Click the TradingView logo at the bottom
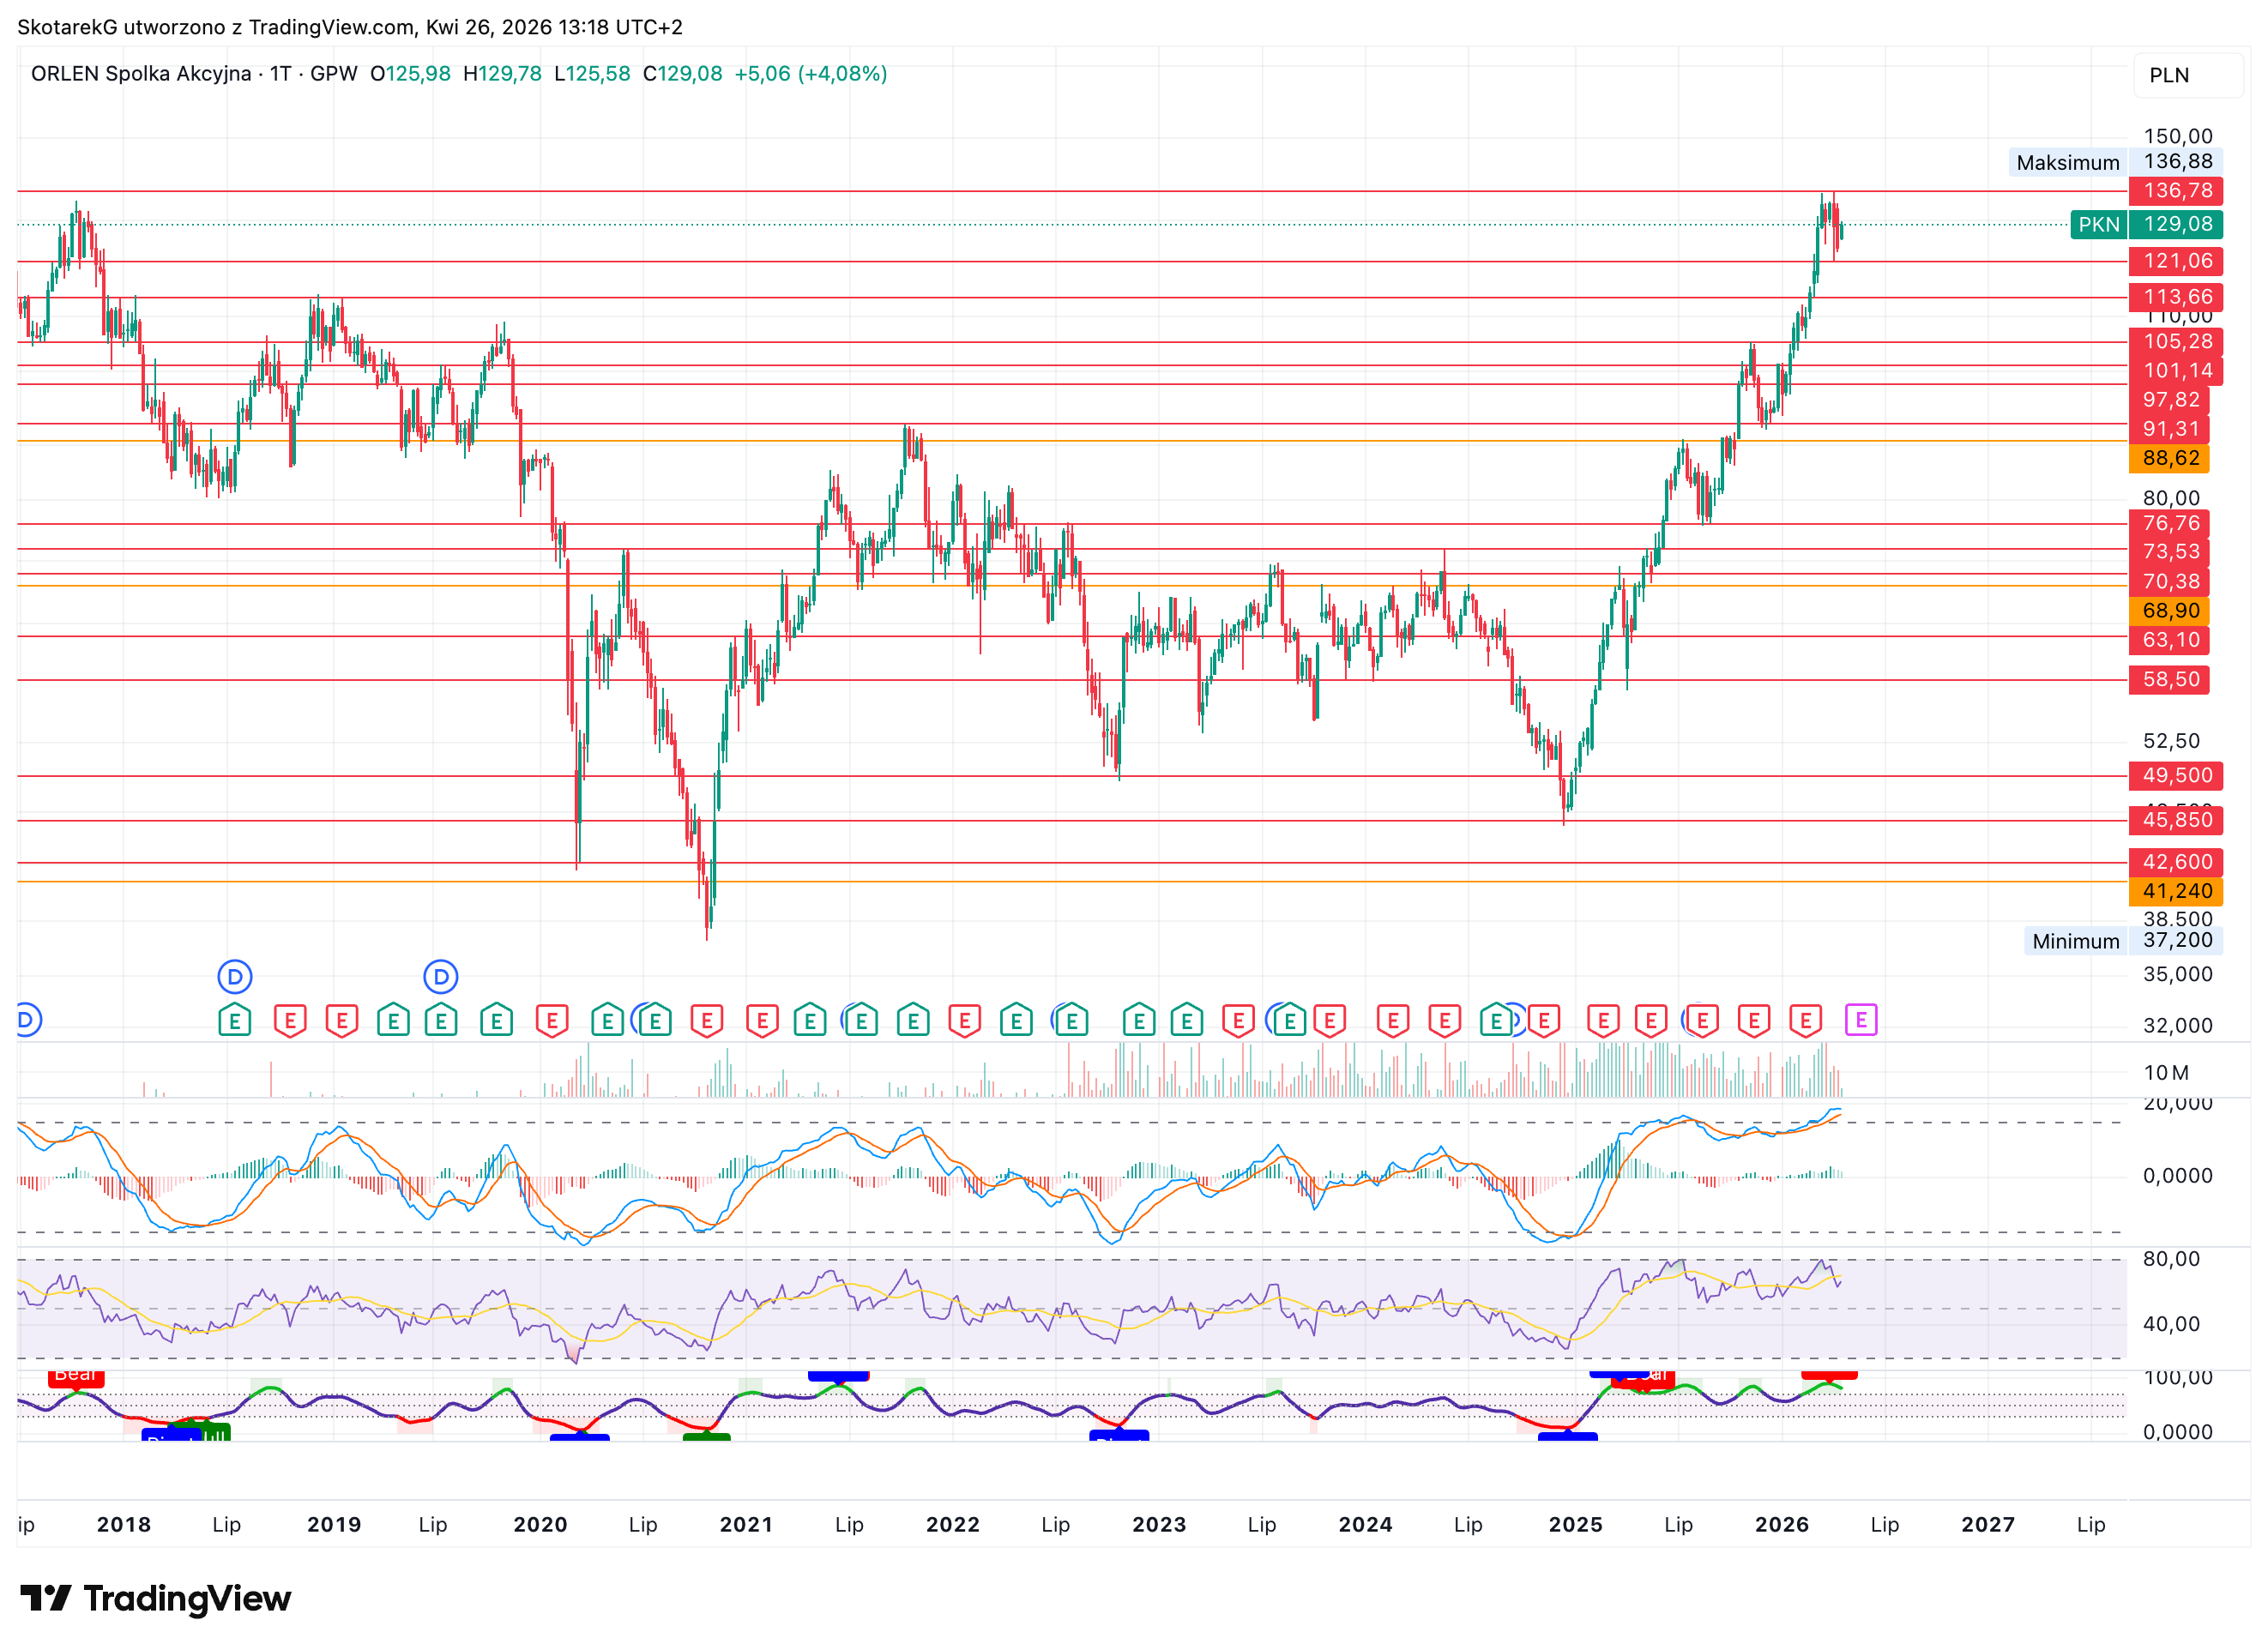2268x1650 pixels. point(155,1598)
